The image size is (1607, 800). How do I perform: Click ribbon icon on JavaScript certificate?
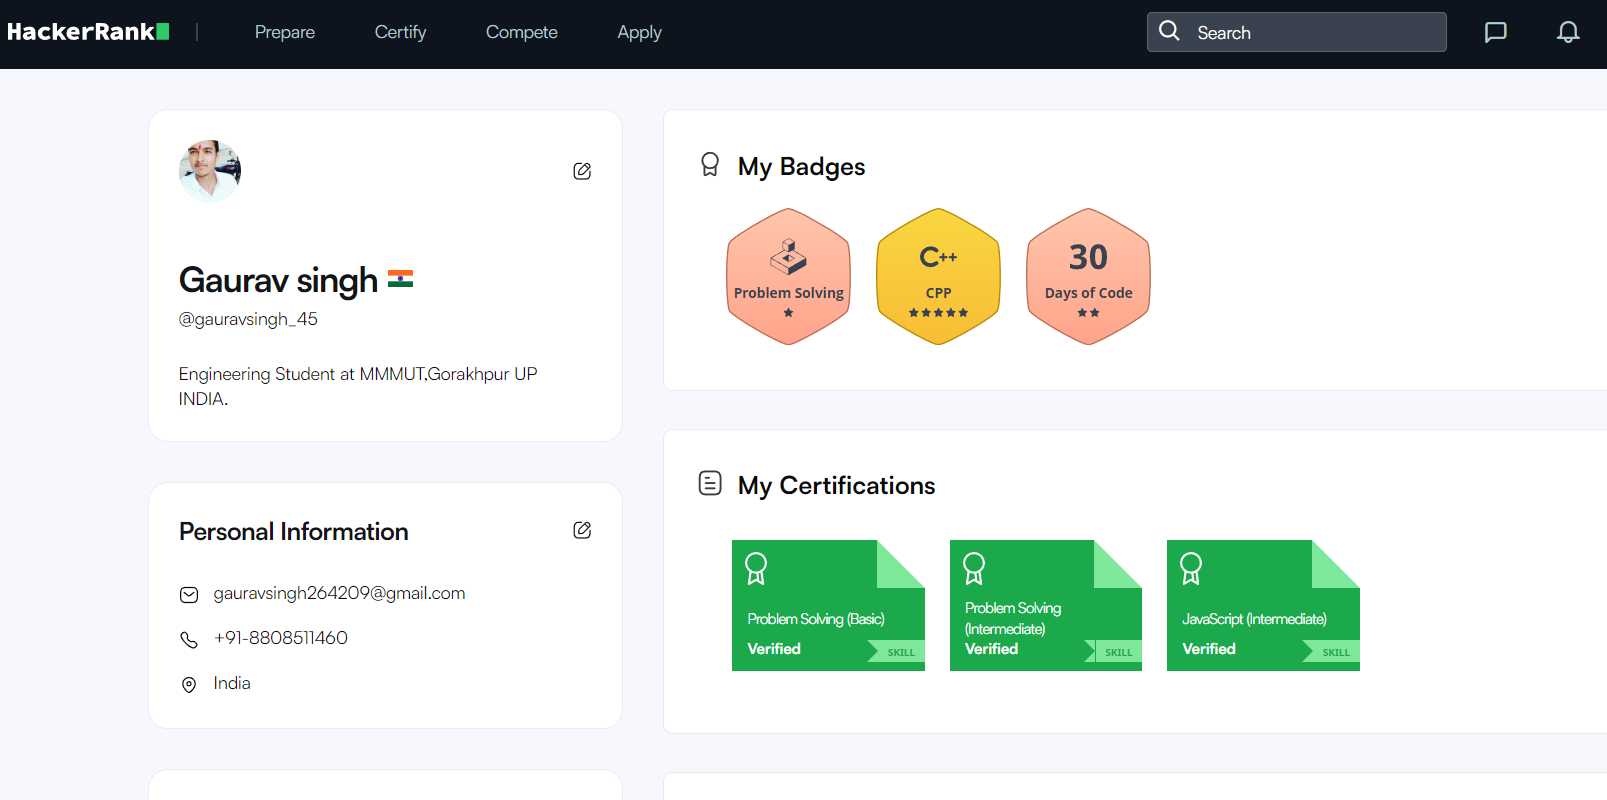[x=1191, y=568]
